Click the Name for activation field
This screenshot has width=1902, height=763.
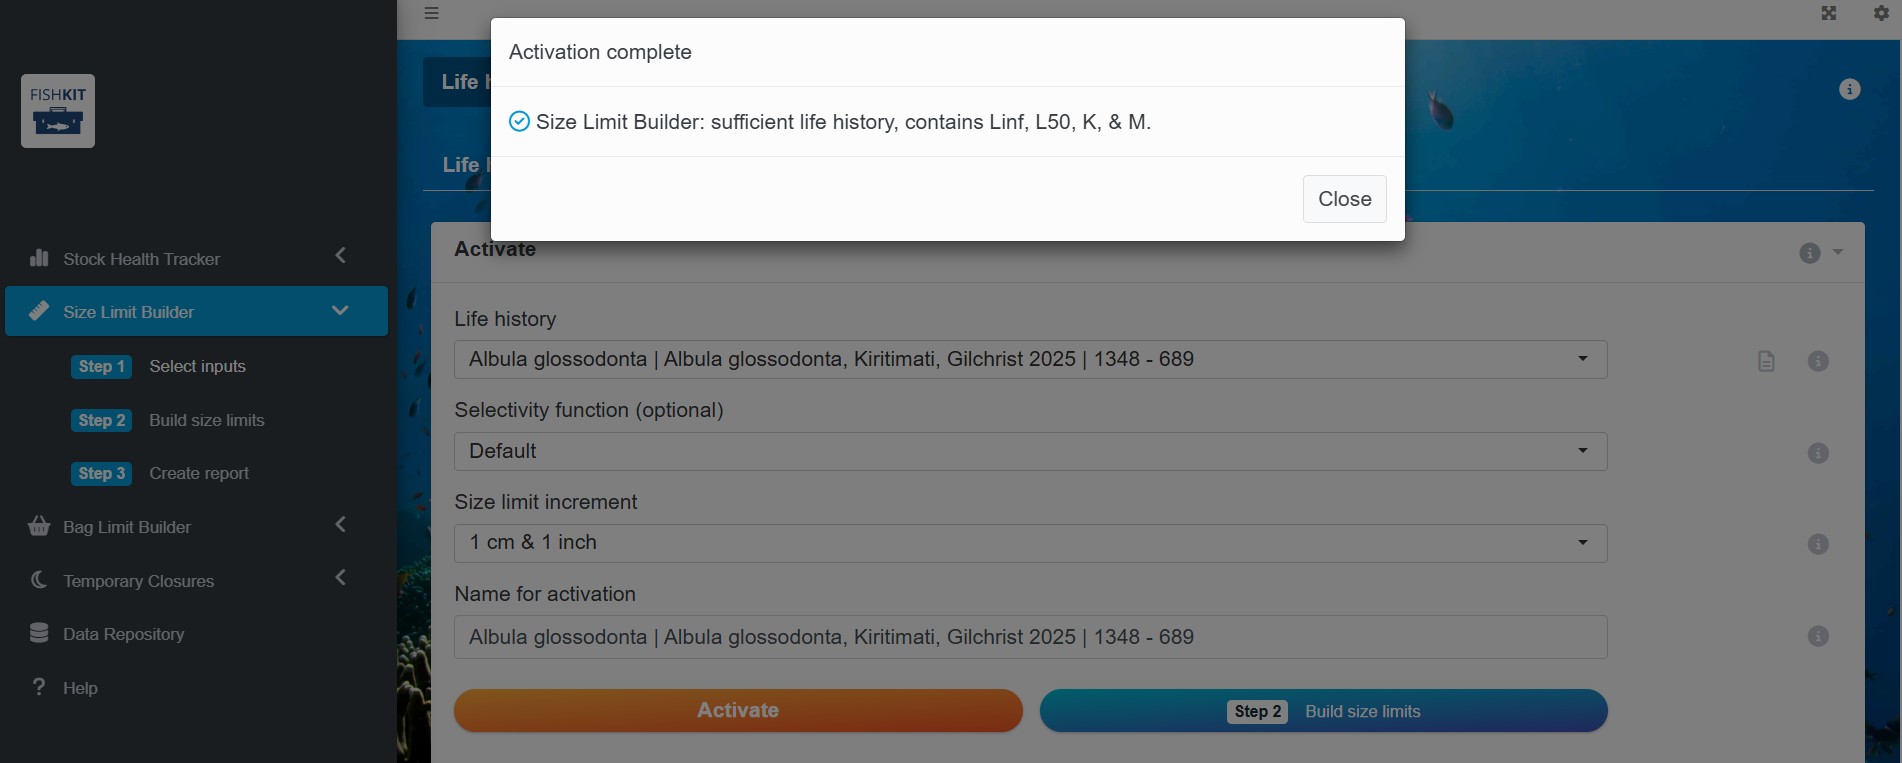(1030, 637)
